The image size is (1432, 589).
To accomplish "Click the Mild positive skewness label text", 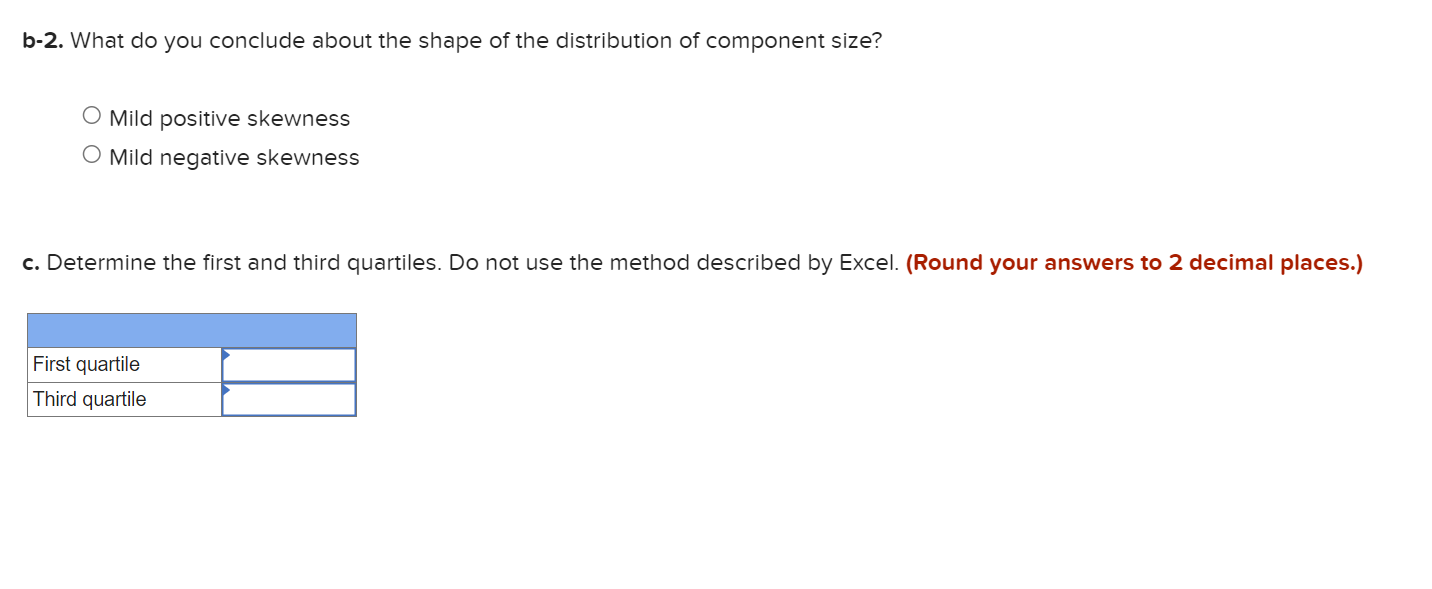I will pyautogui.click(x=228, y=118).
